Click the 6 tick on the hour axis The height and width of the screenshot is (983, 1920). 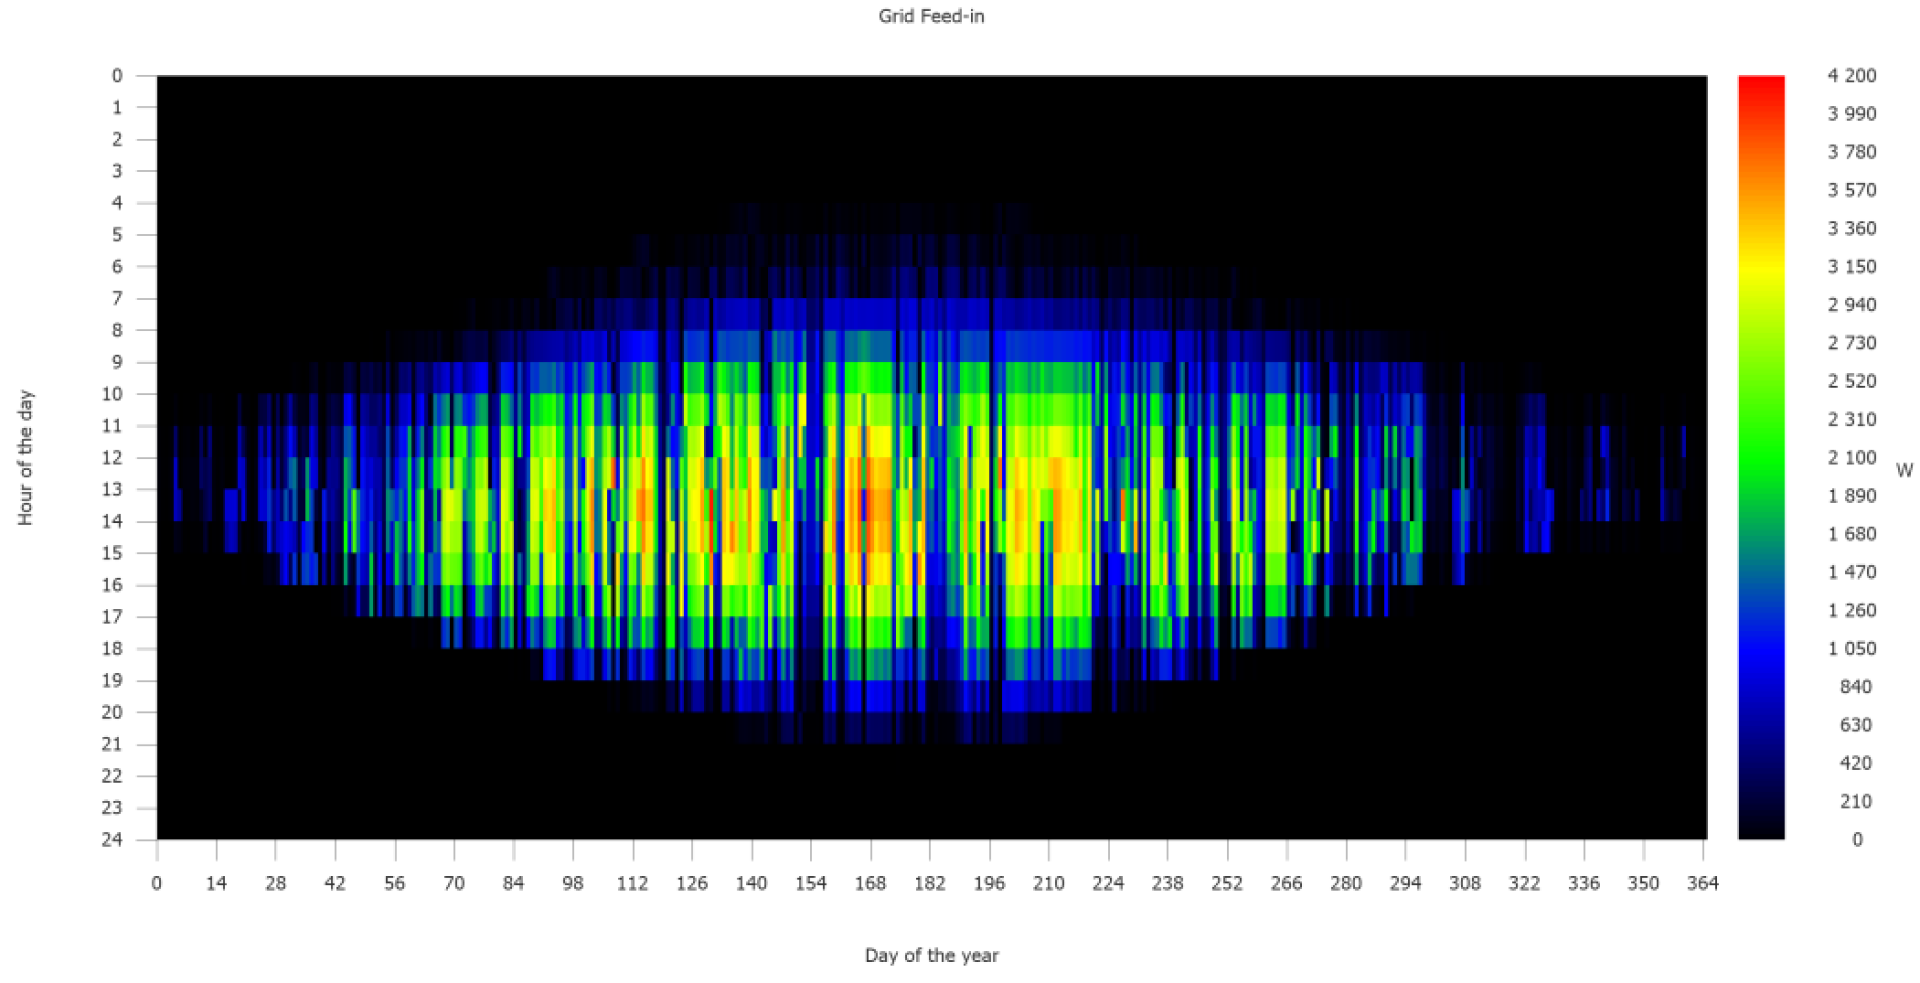pos(117,267)
